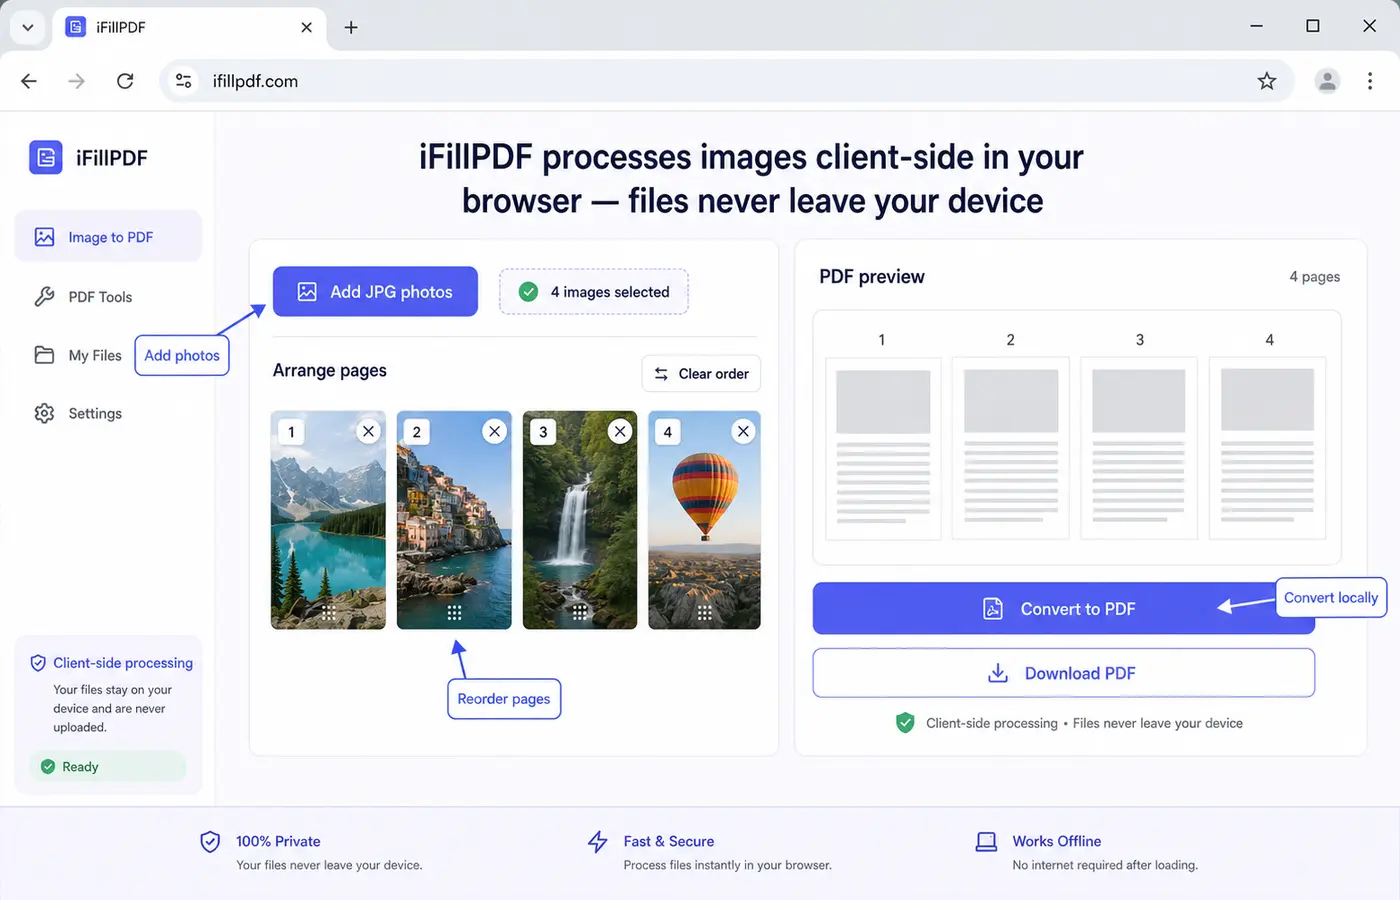Click the Clear order button
Image resolution: width=1400 pixels, height=900 pixels.
coord(701,374)
